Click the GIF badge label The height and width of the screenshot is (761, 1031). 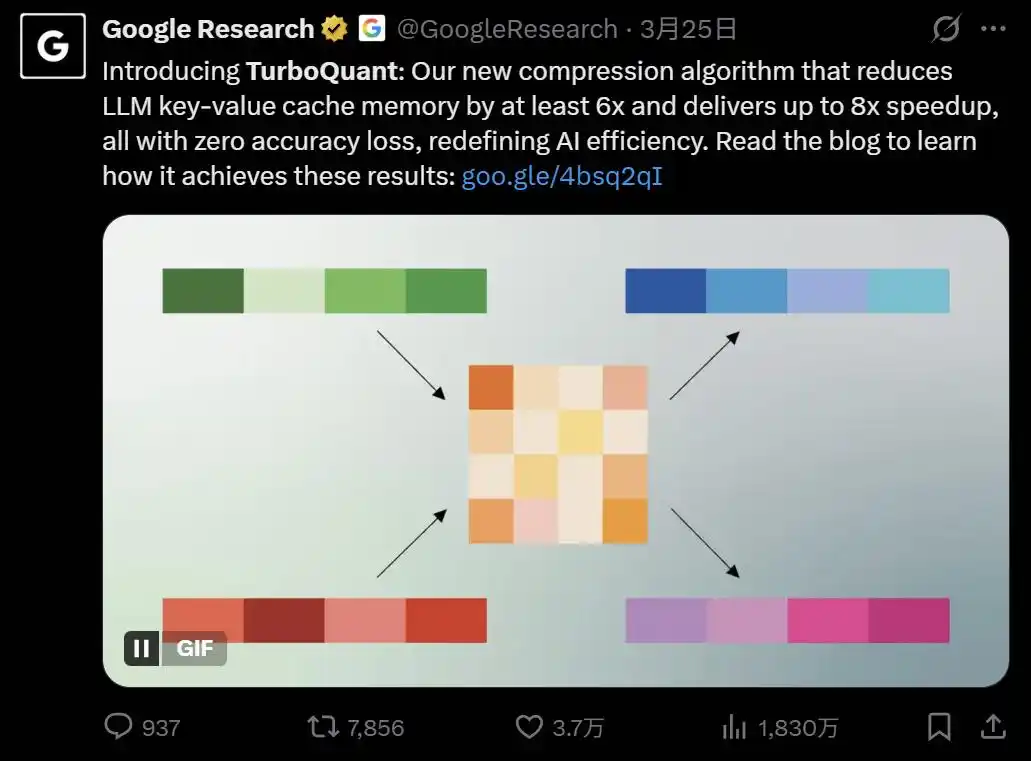coord(194,648)
